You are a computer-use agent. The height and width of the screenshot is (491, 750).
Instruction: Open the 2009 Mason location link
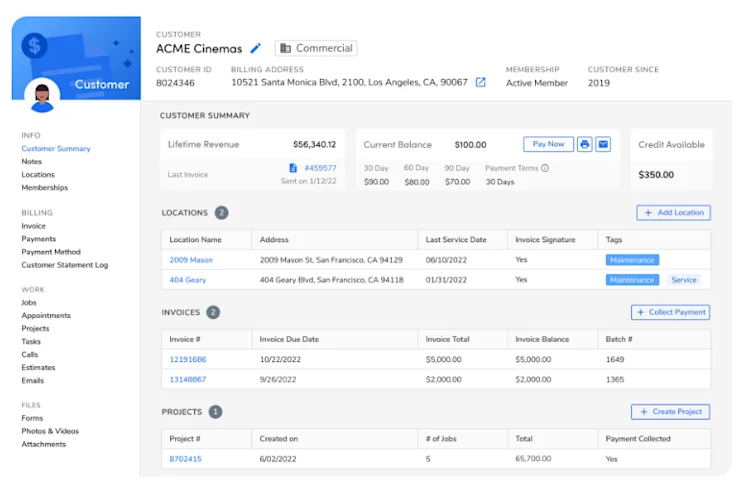tap(191, 260)
